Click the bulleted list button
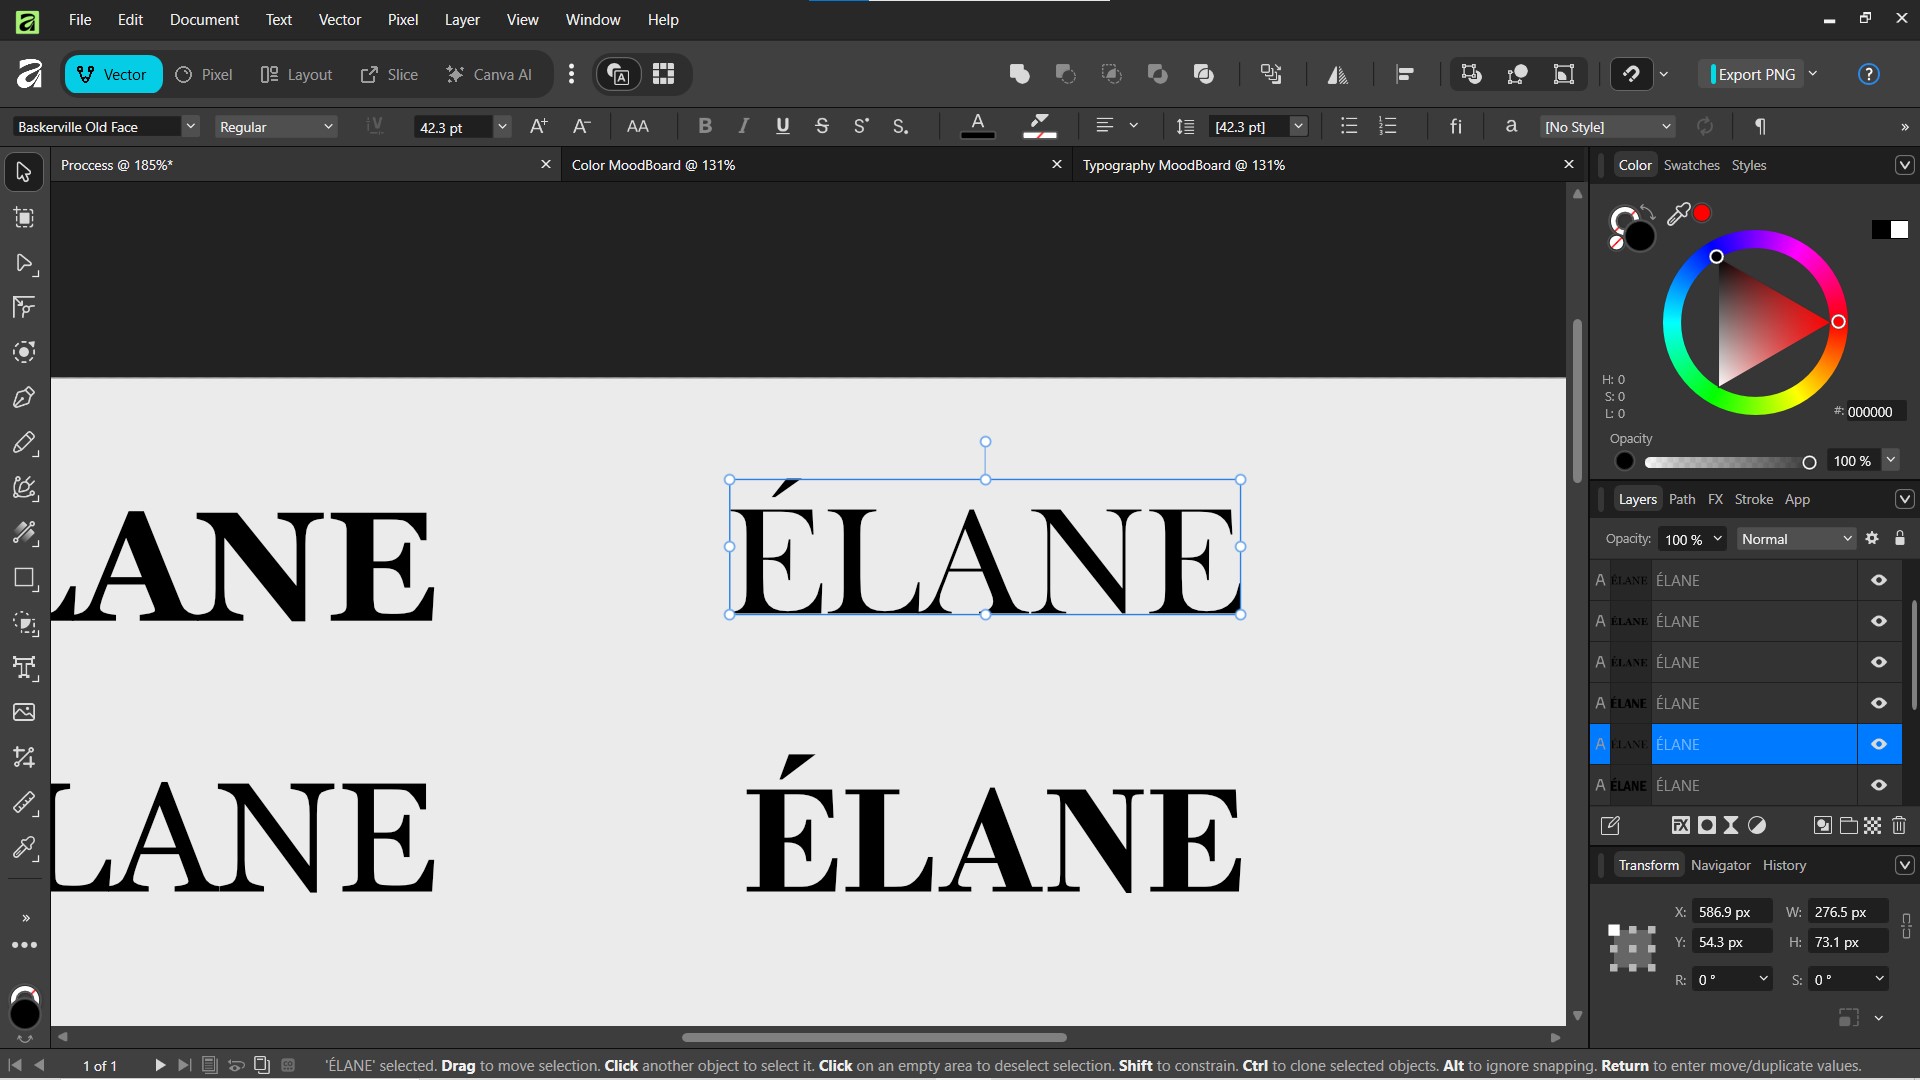The image size is (1920, 1080). click(x=1349, y=126)
